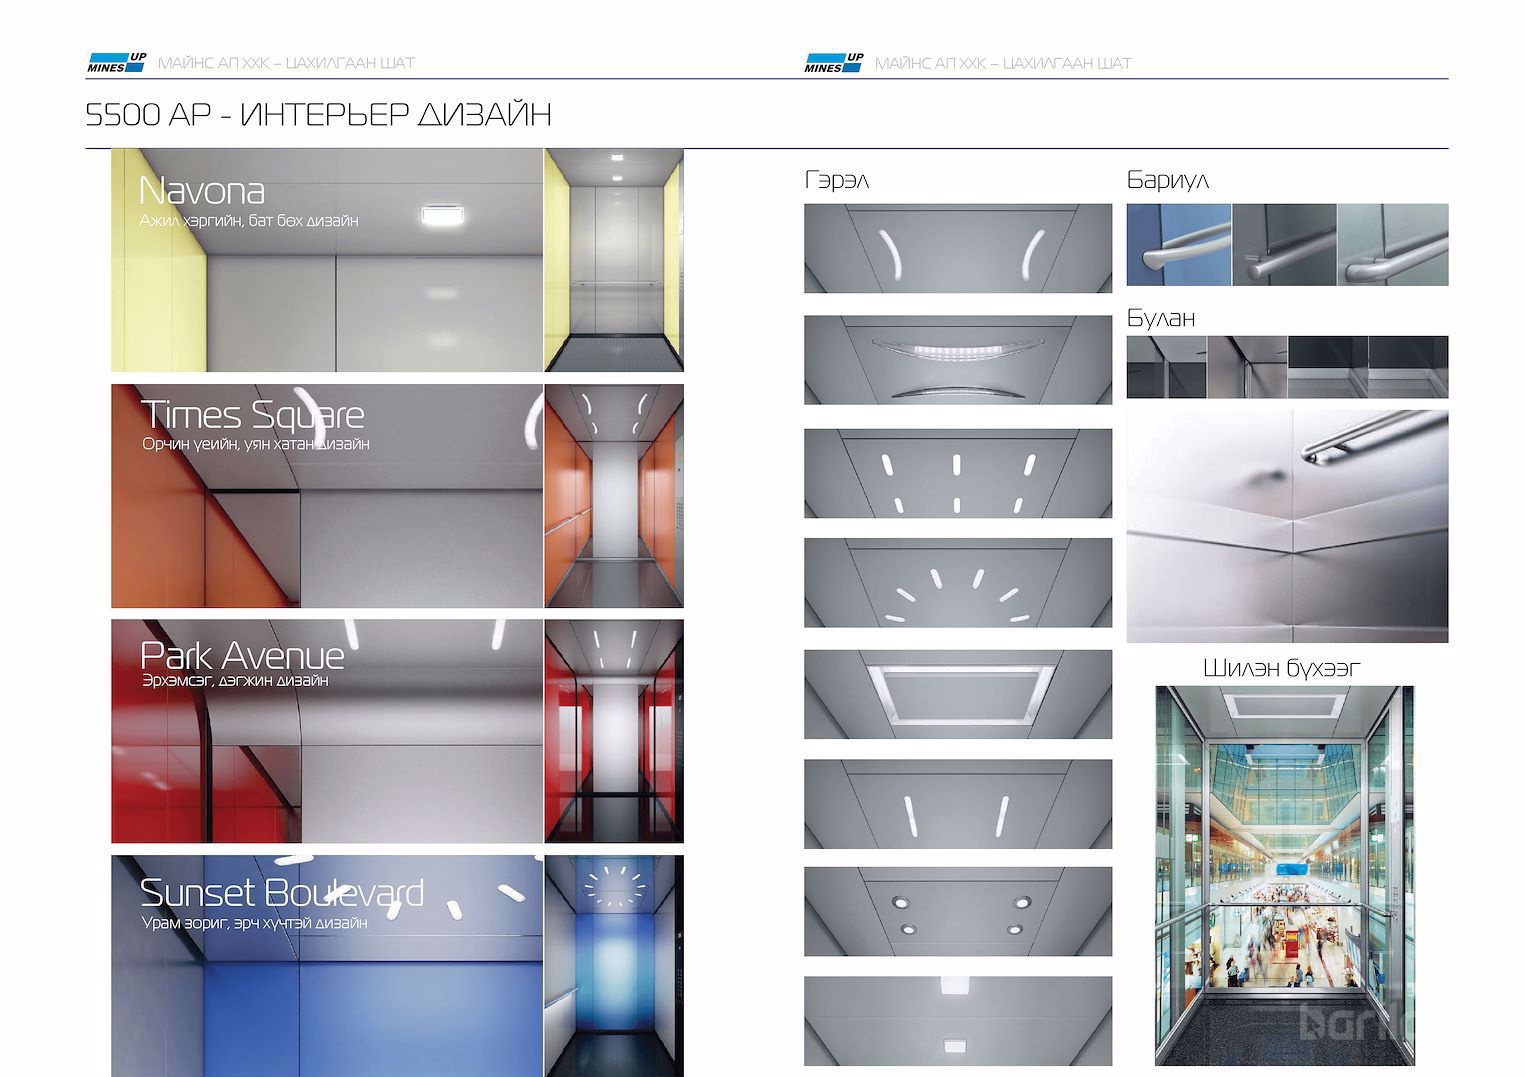
Task: Open the glass cabin photo under Шилэн бүхээг
Action: [1285, 875]
